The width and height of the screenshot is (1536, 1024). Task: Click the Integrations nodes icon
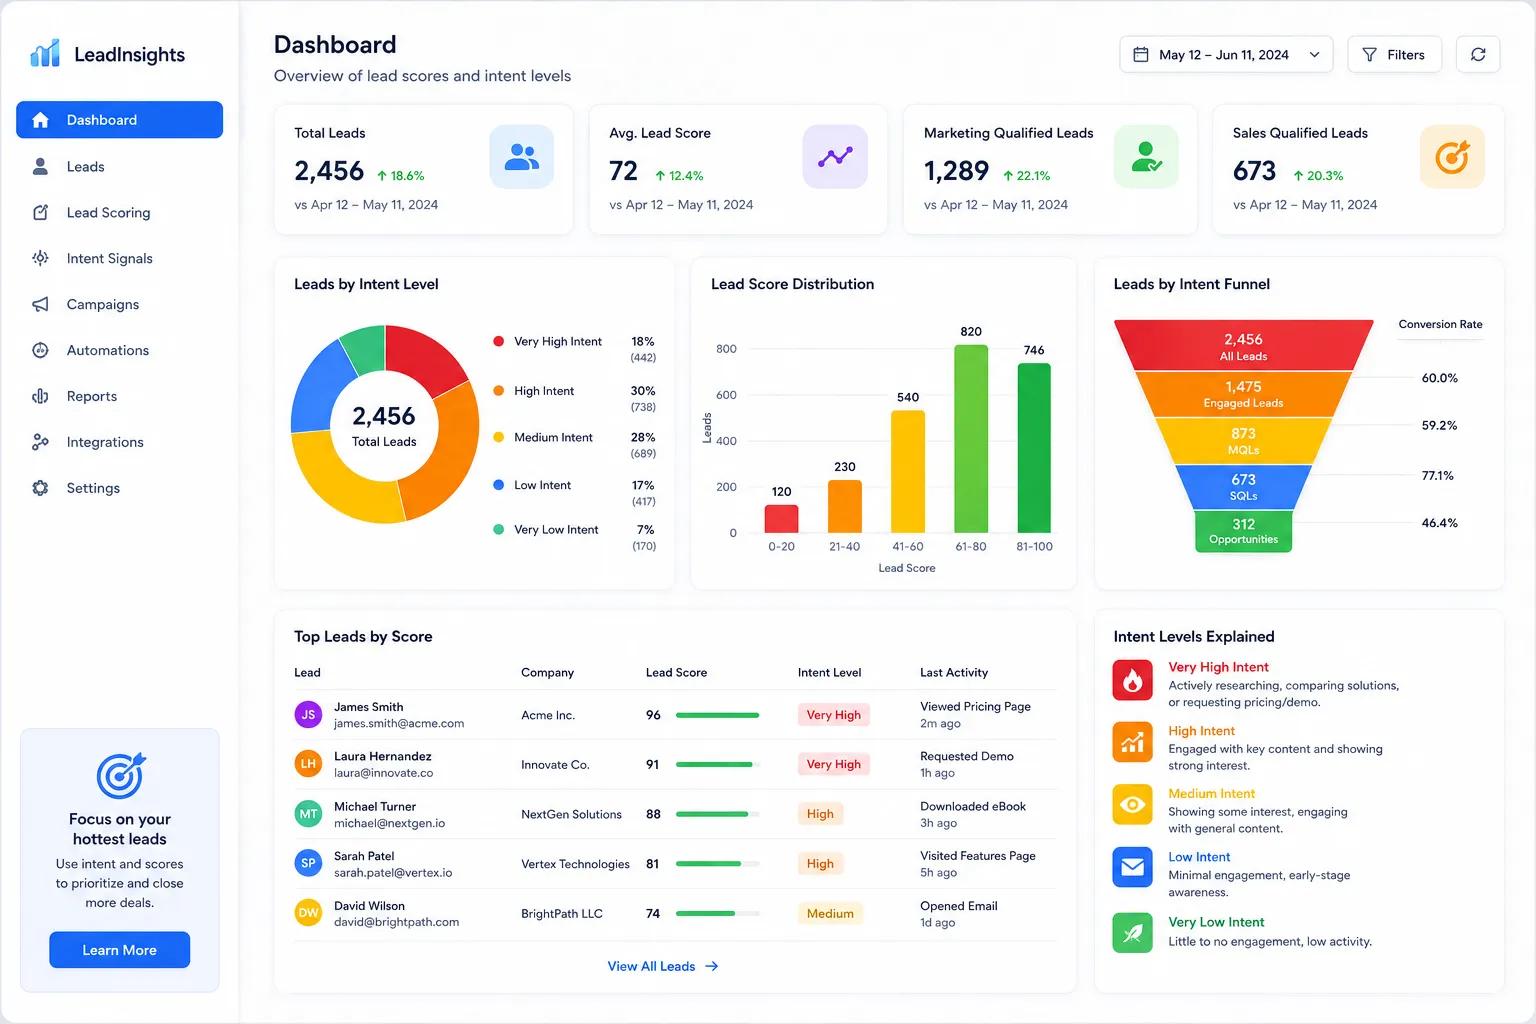coord(40,442)
